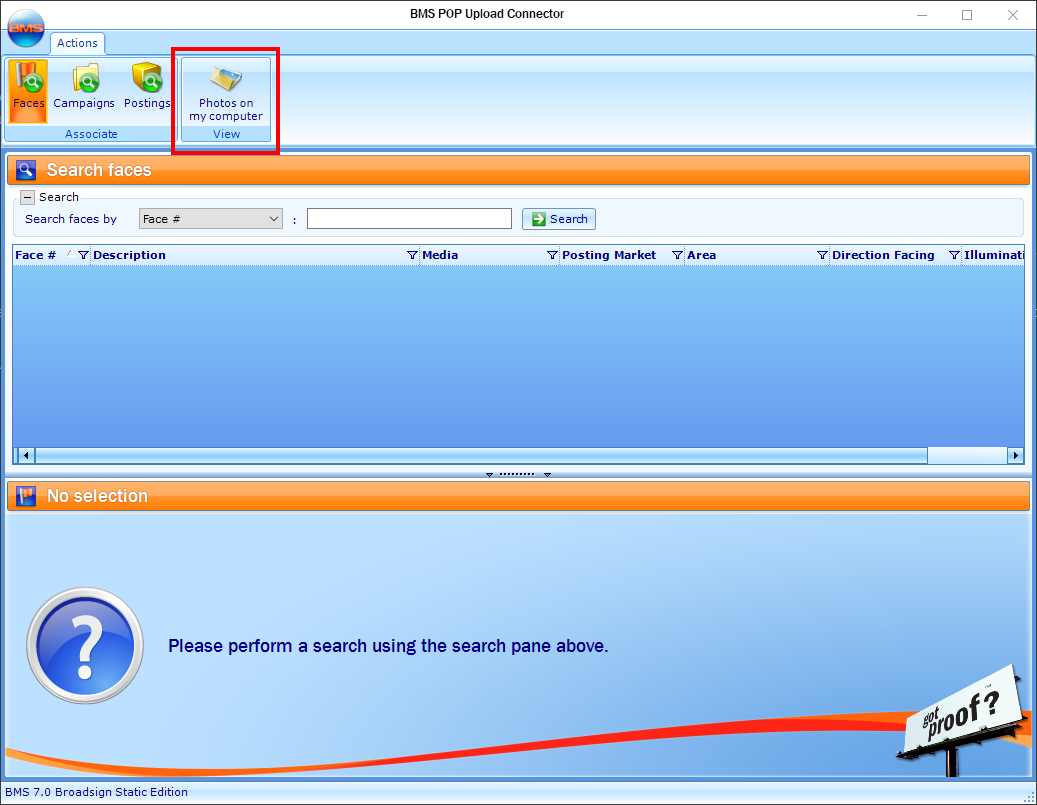Minimize the BMS POP Upload Connector window
The image size is (1037, 805).
[x=922, y=15]
